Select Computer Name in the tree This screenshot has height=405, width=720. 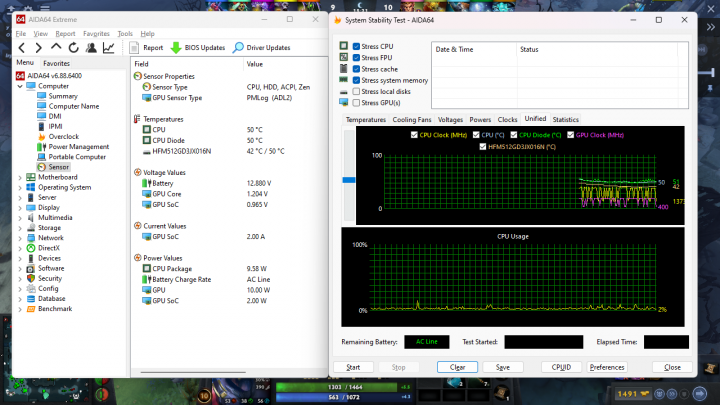[73, 106]
